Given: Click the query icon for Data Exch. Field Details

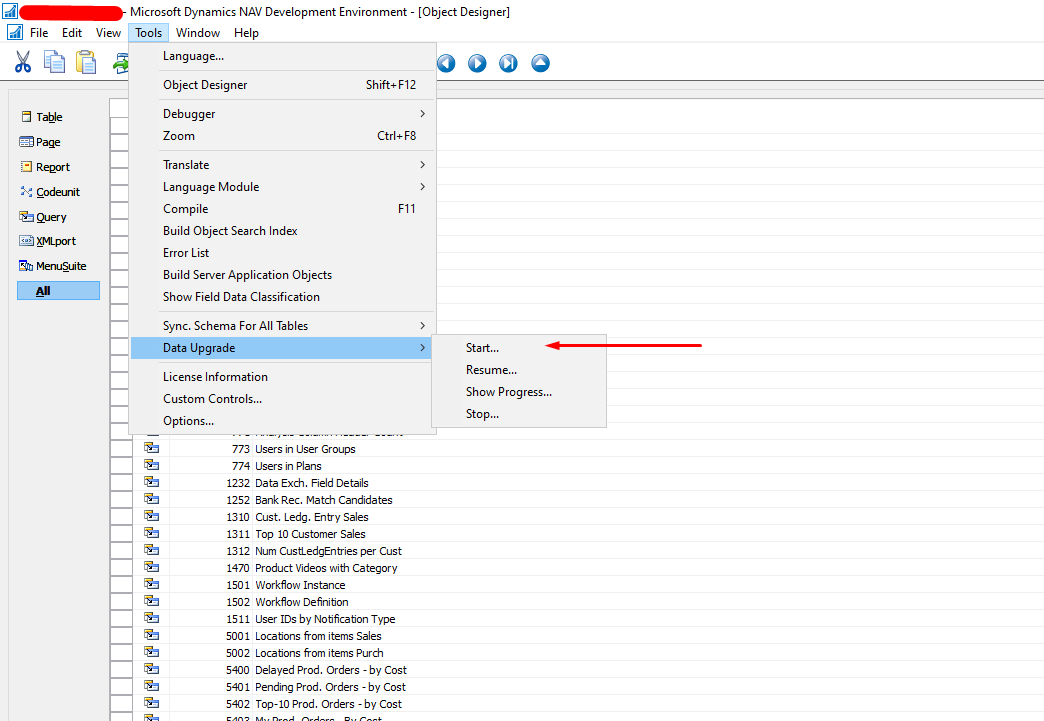Looking at the screenshot, I should (152, 482).
